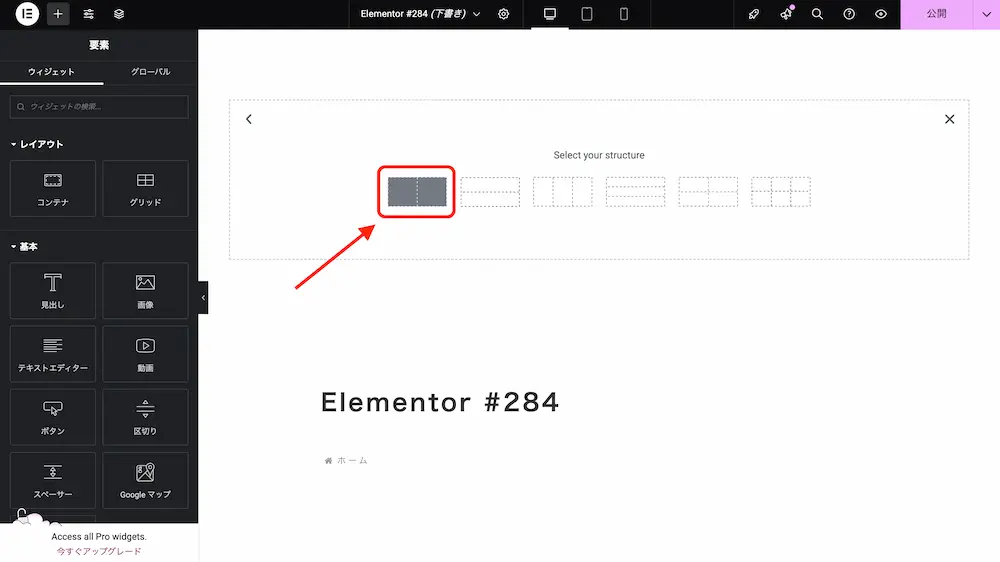Image resolution: width=1000 pixels, height=562 pixels.
Task: Choose the three-row structure preset
Action: click(x=635, y=192)
